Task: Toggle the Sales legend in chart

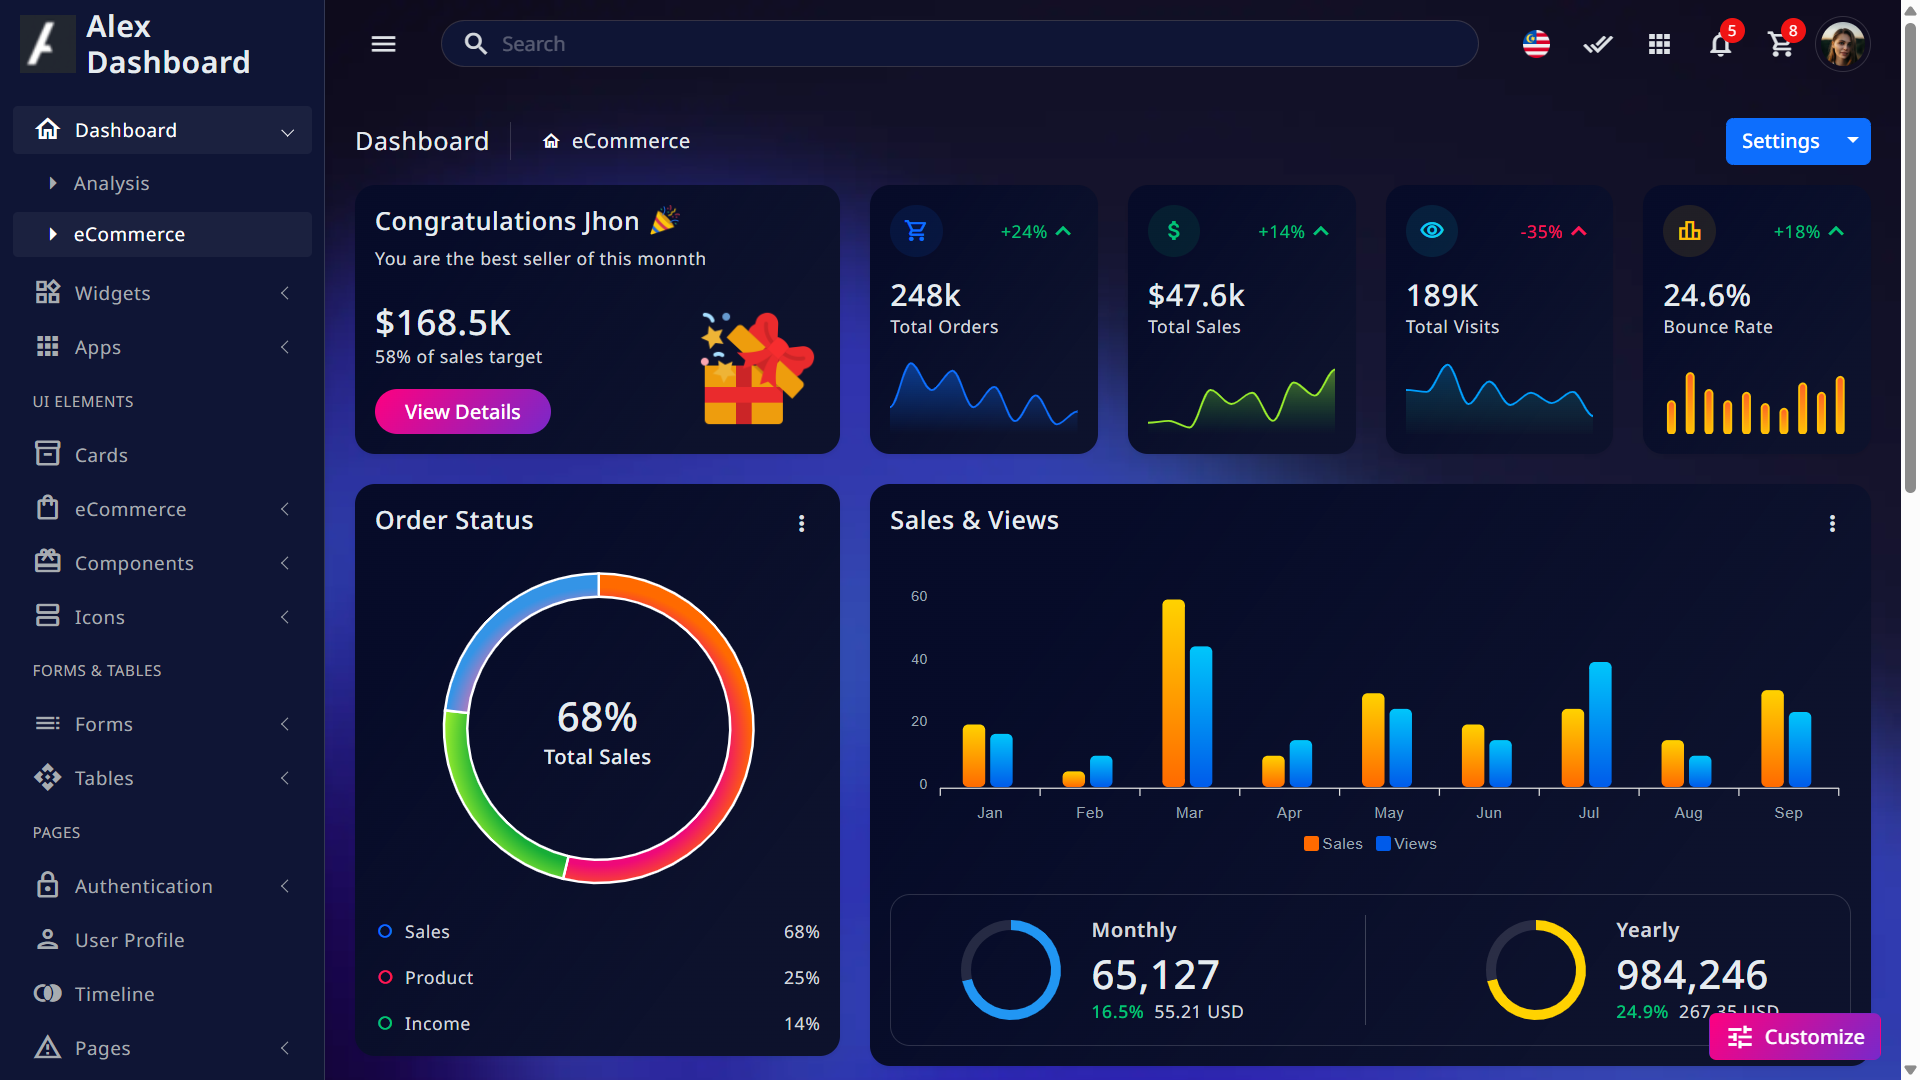Action: click(1333, 844)
